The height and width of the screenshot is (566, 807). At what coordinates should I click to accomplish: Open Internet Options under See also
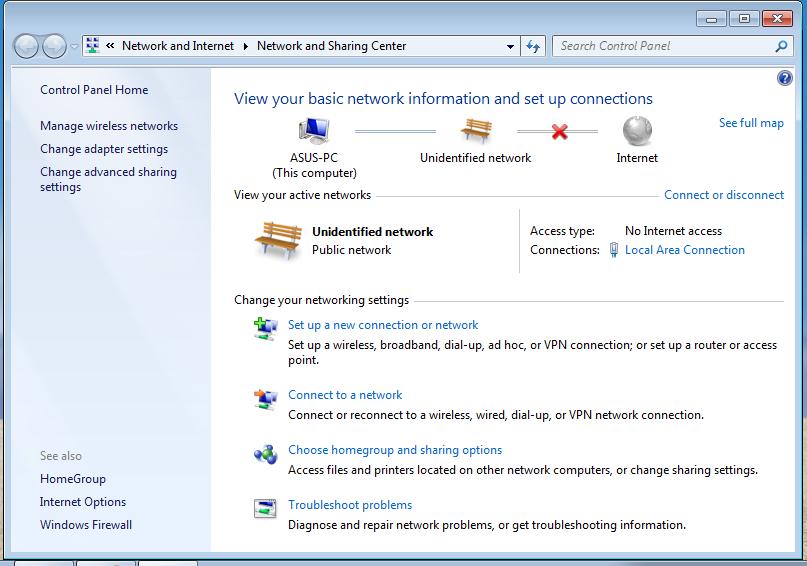coord(83,502)
